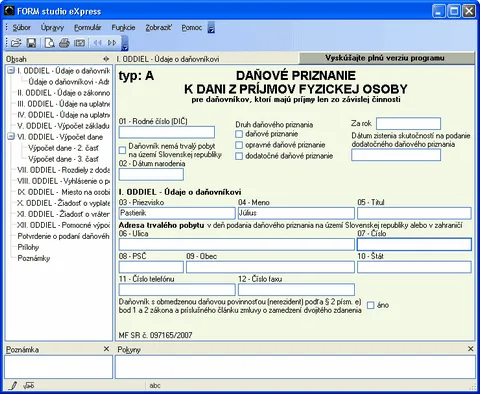Screen dimensions: 480x394
Task: Click the date field for dodatočné priznanie
Action: click(x=396, y=155)
